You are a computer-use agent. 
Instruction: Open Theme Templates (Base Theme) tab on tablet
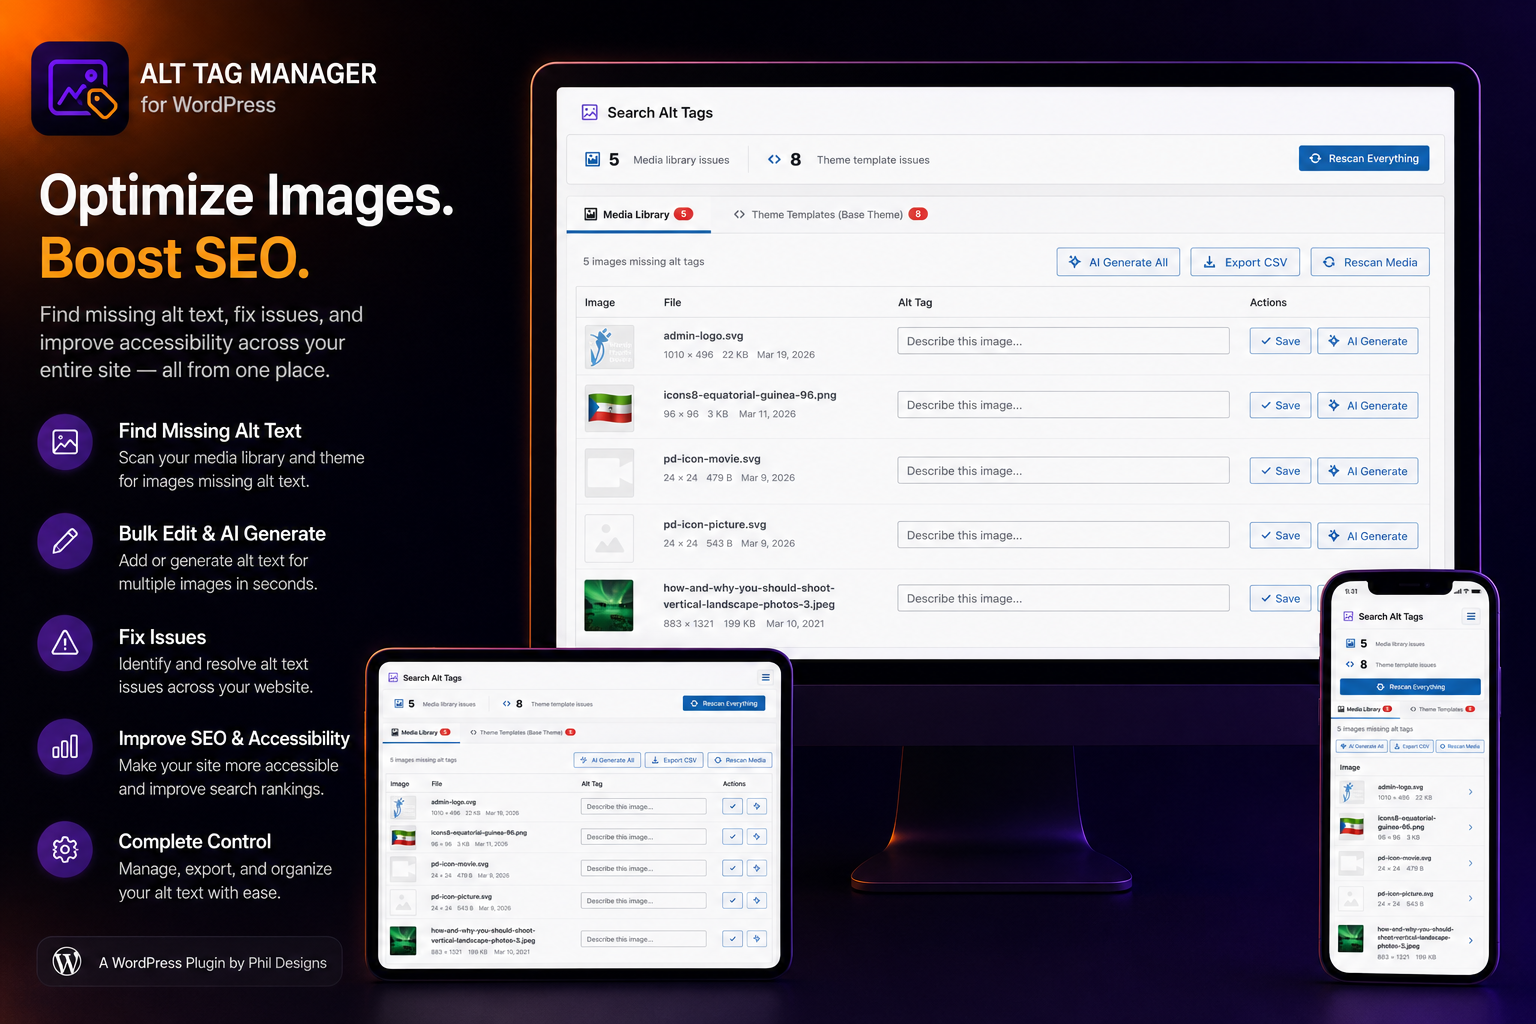point(522,732)
